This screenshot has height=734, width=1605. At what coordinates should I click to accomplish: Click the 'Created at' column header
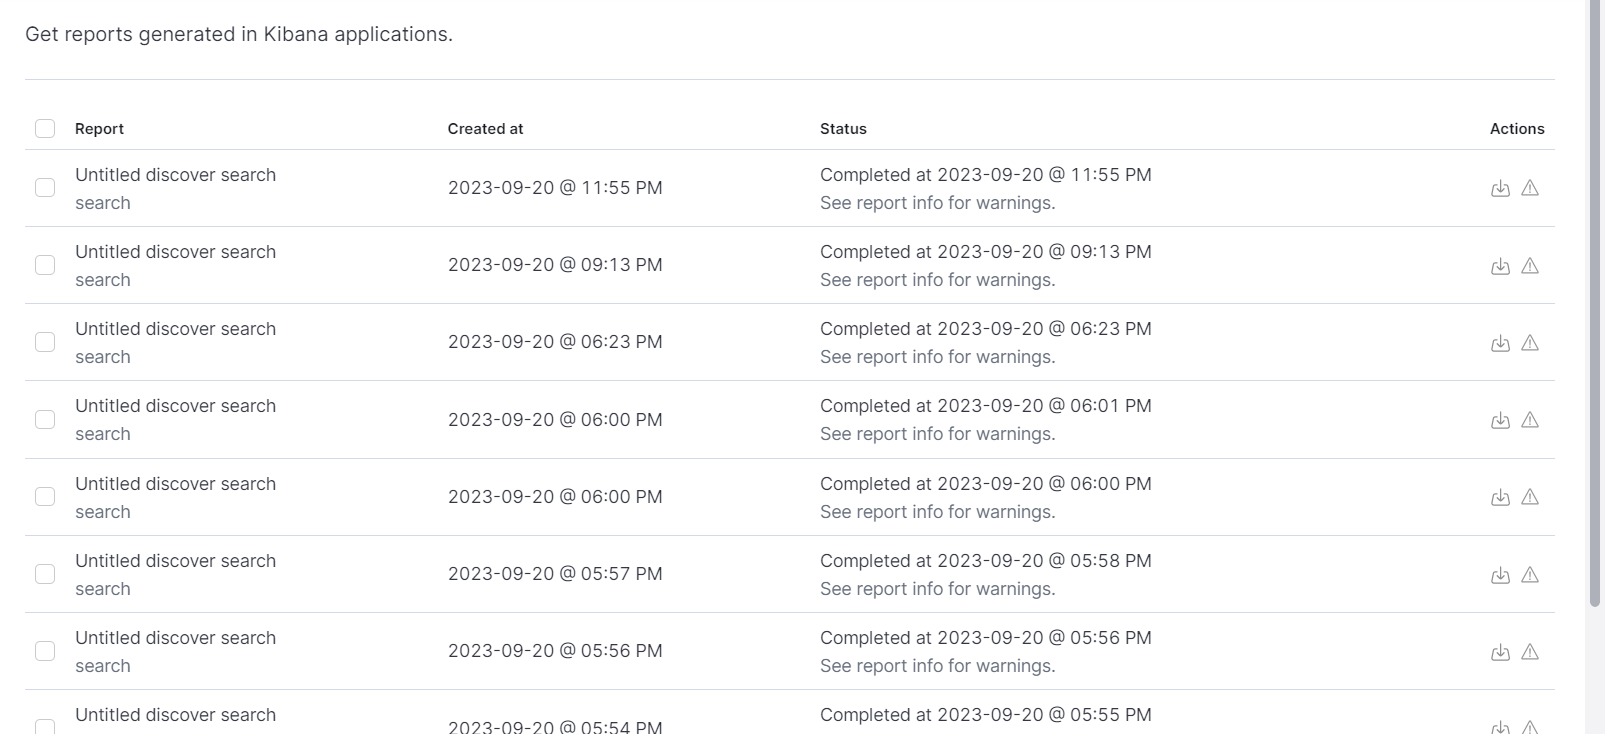tap(485, 129)
